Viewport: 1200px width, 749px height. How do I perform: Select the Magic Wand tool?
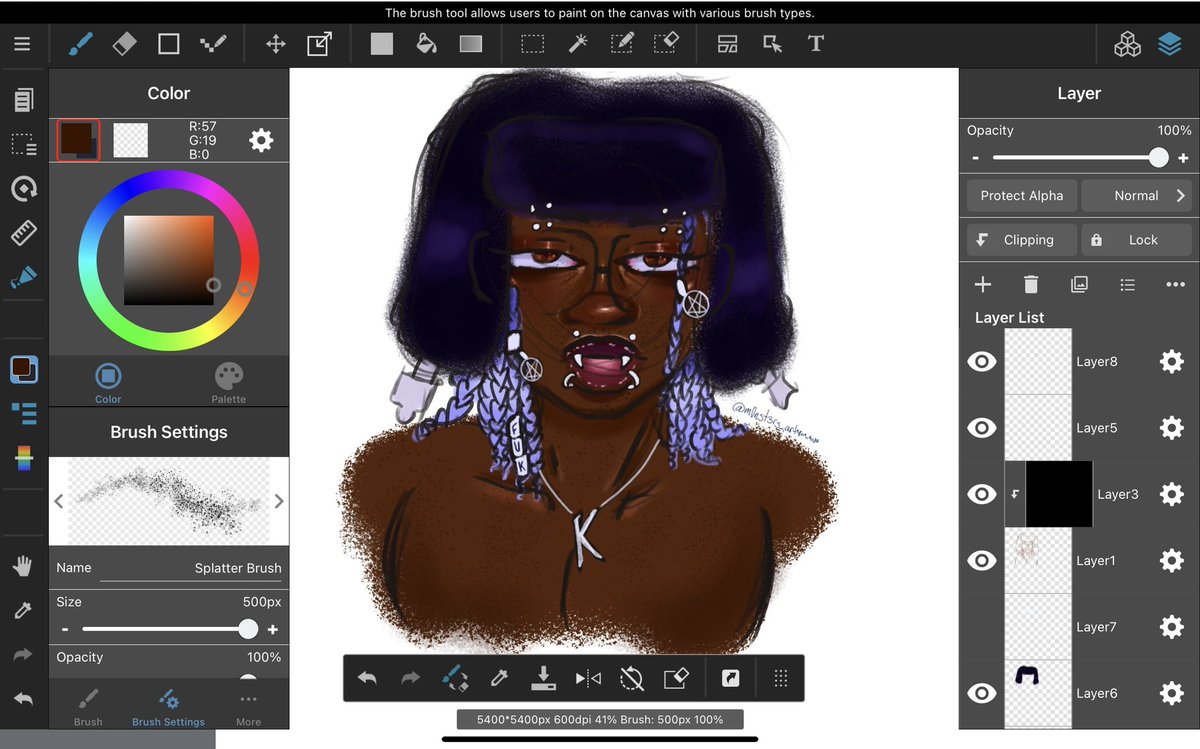pyautogui.click(x=577, y=44)
